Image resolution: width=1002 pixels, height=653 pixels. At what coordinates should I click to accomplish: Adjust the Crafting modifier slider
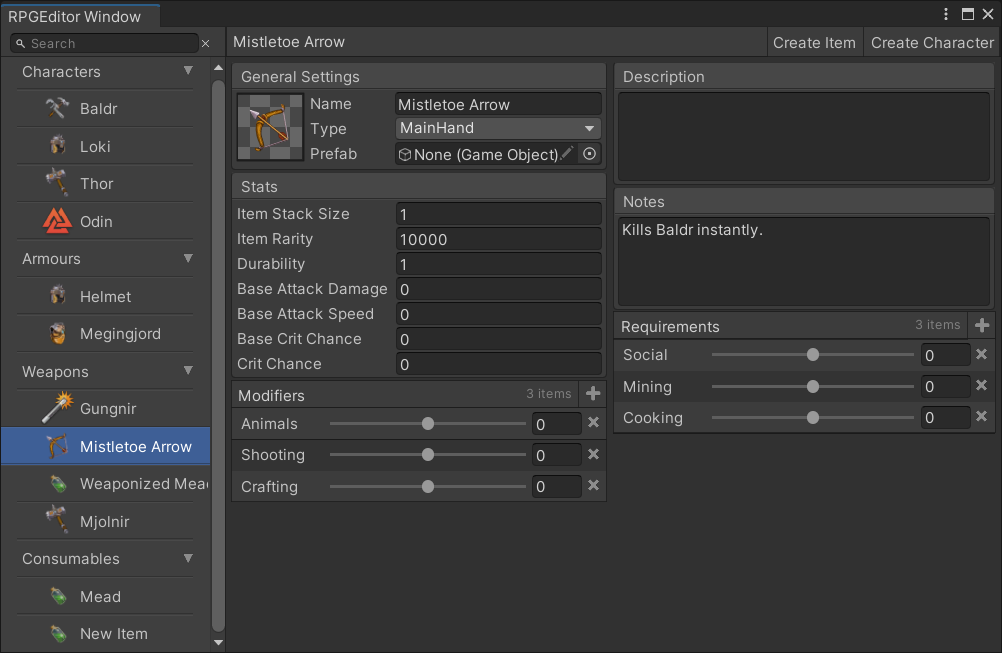(428, 486)
